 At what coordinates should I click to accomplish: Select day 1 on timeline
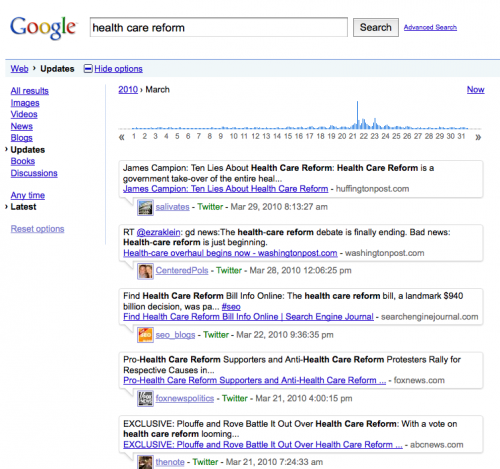134,136
